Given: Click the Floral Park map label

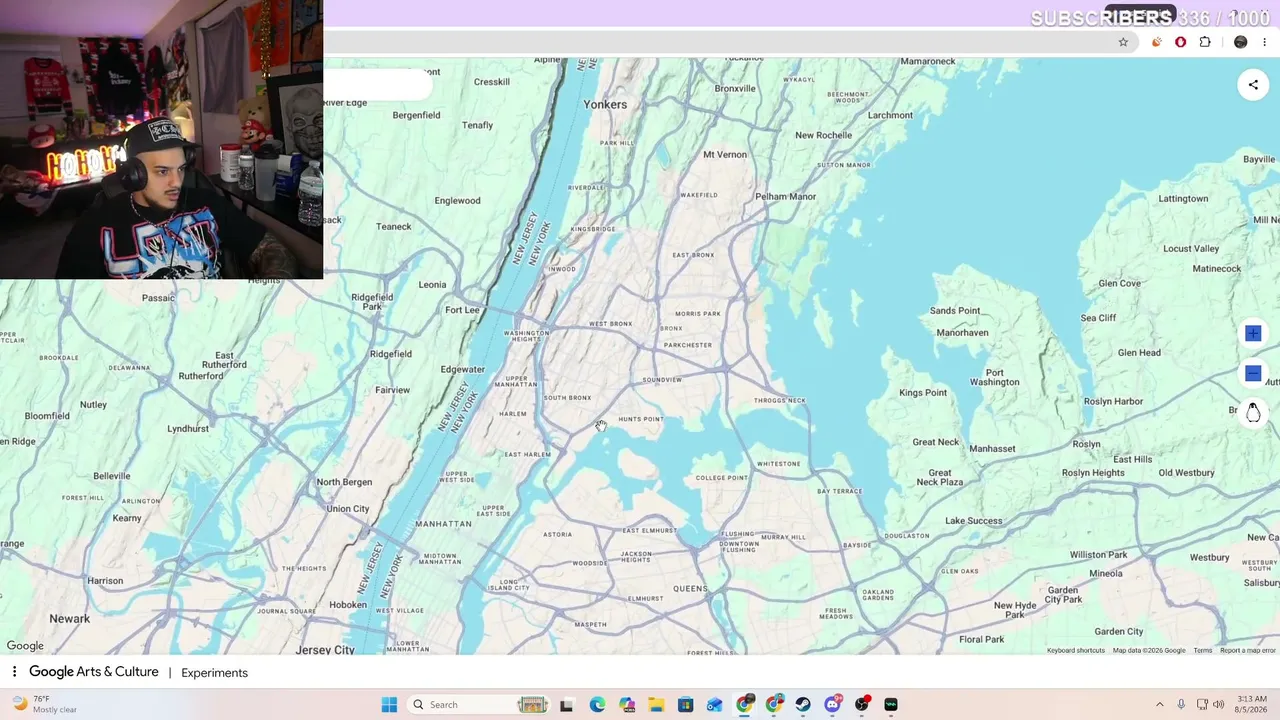Looking at the screenshot, I should click(982, 640).
